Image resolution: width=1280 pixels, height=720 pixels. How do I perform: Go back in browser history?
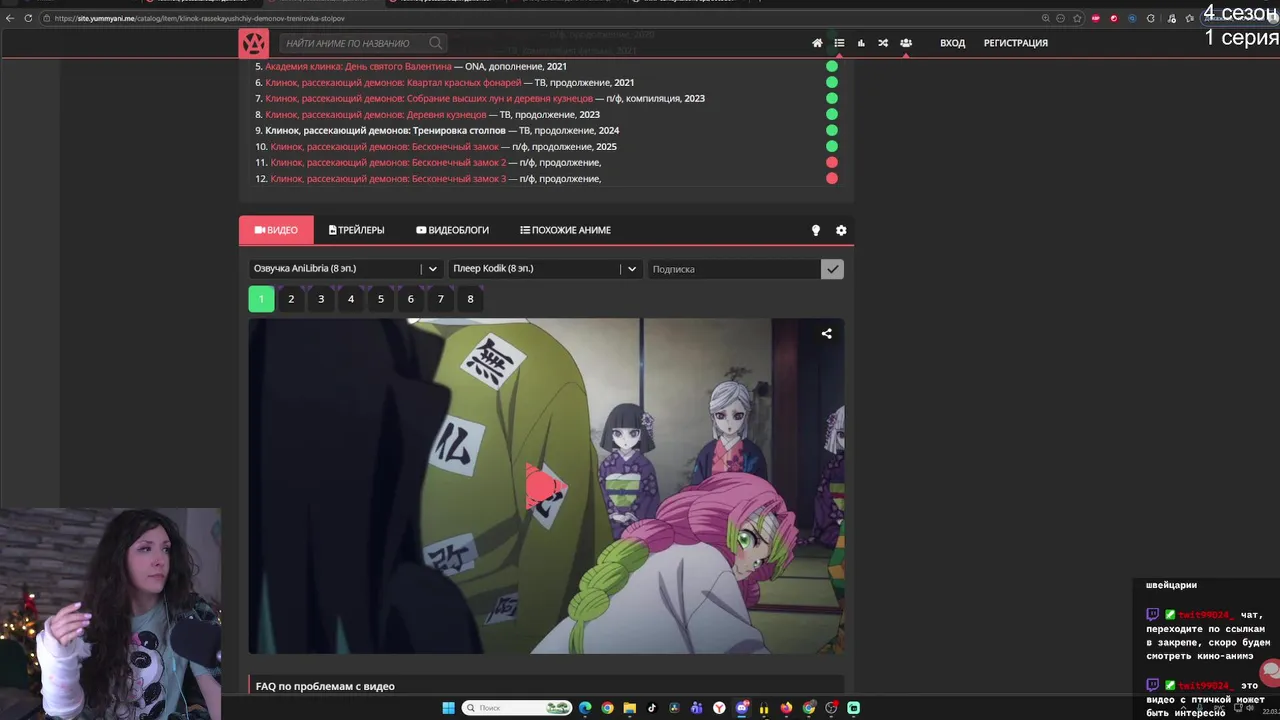coord(10,18)
